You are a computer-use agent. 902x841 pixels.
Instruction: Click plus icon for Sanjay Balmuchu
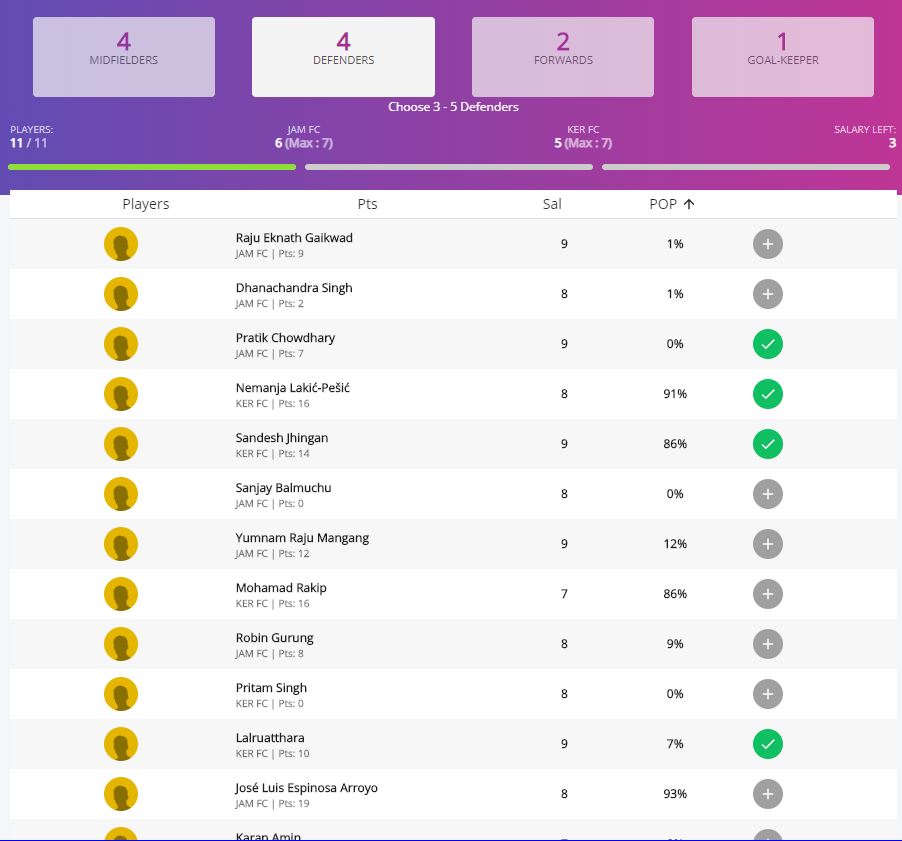[x=767, y=494]
